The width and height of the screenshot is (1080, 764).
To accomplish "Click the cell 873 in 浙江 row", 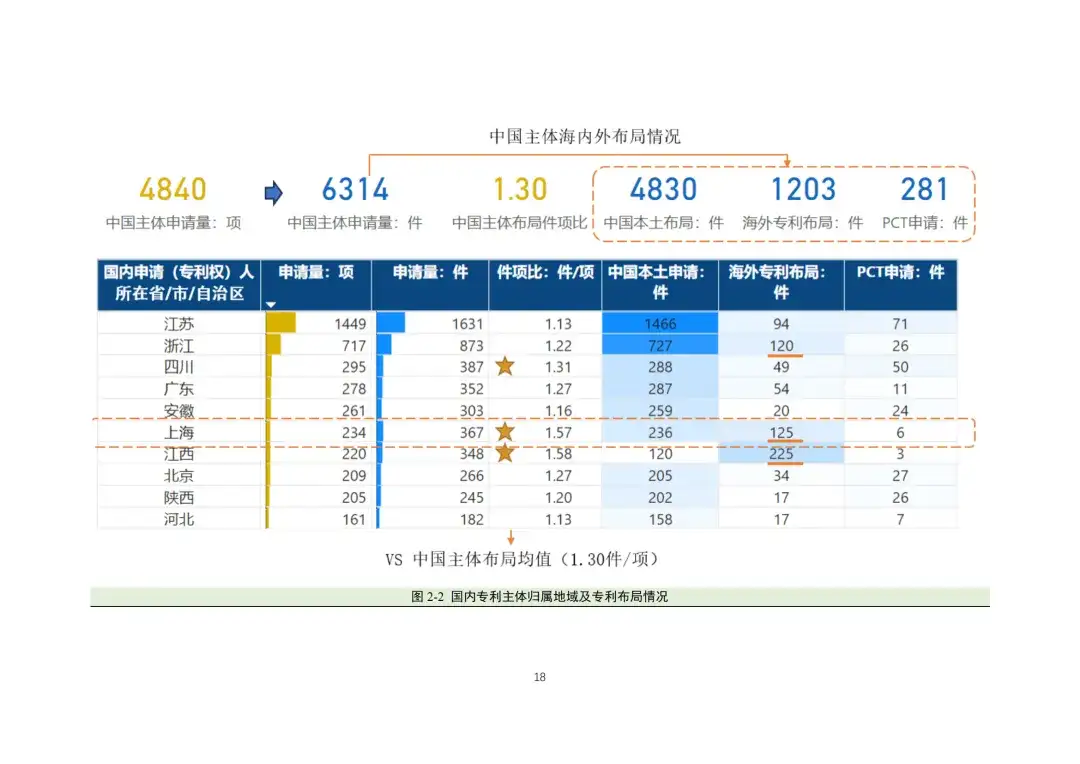I will coord(471,345).
